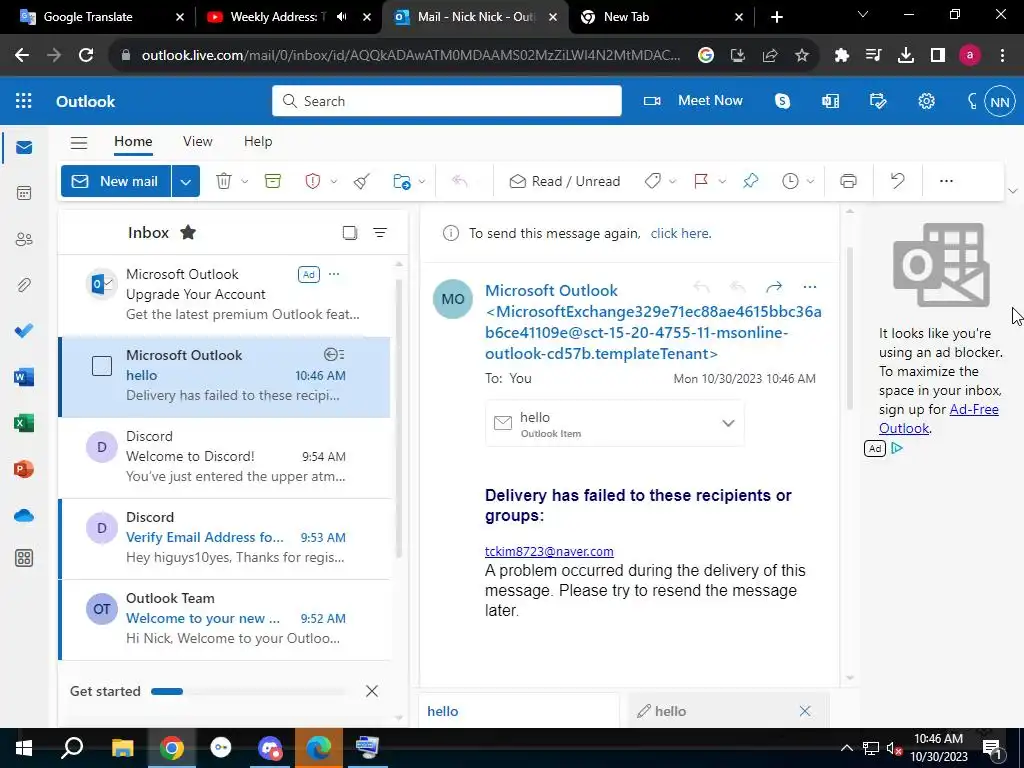Toggle the navigation pane hamburger
Image resolution: width=1024 pixels, height=768 pixels.
(x=79, y=142)
